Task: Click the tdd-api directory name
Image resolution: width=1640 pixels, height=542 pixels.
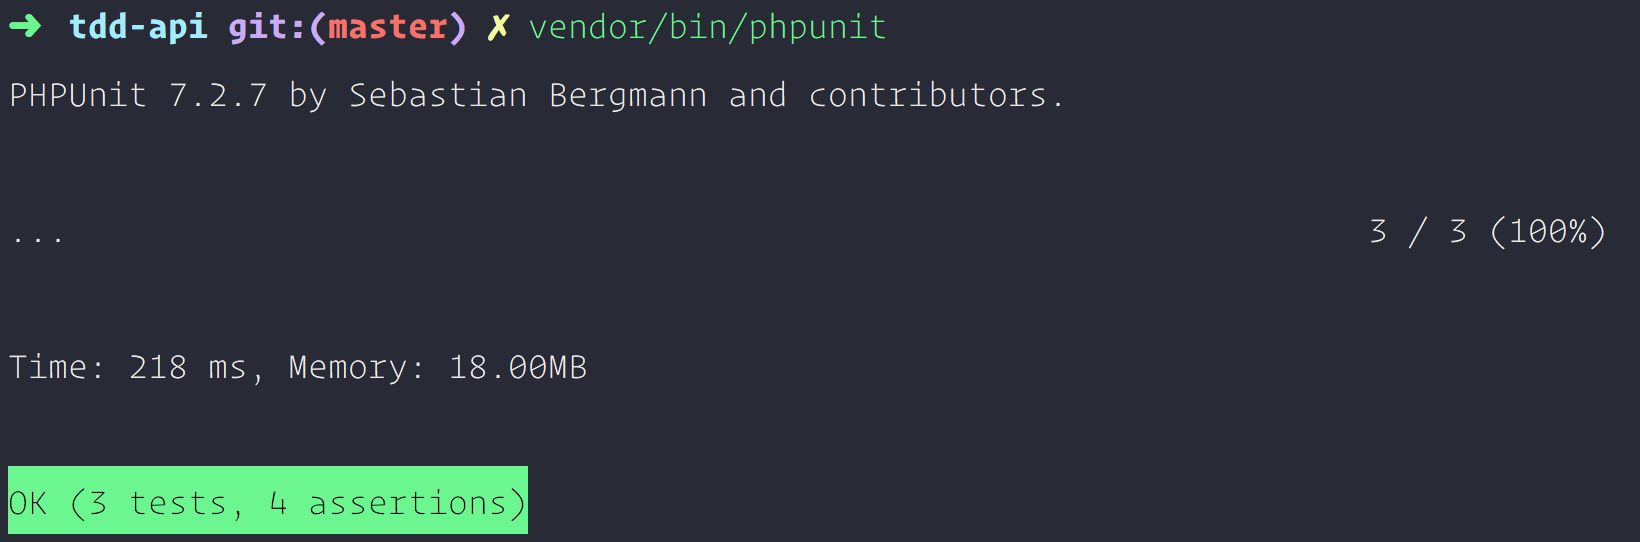Action: (x=138, y=27)
